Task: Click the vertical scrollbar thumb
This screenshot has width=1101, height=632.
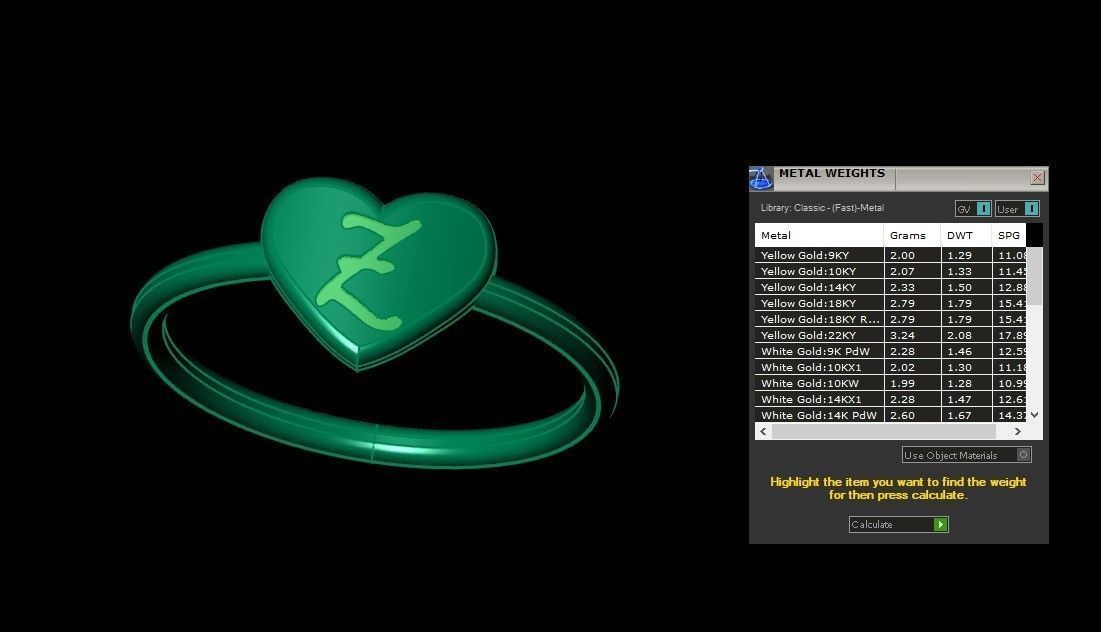Action: [x=1034, y=276]
